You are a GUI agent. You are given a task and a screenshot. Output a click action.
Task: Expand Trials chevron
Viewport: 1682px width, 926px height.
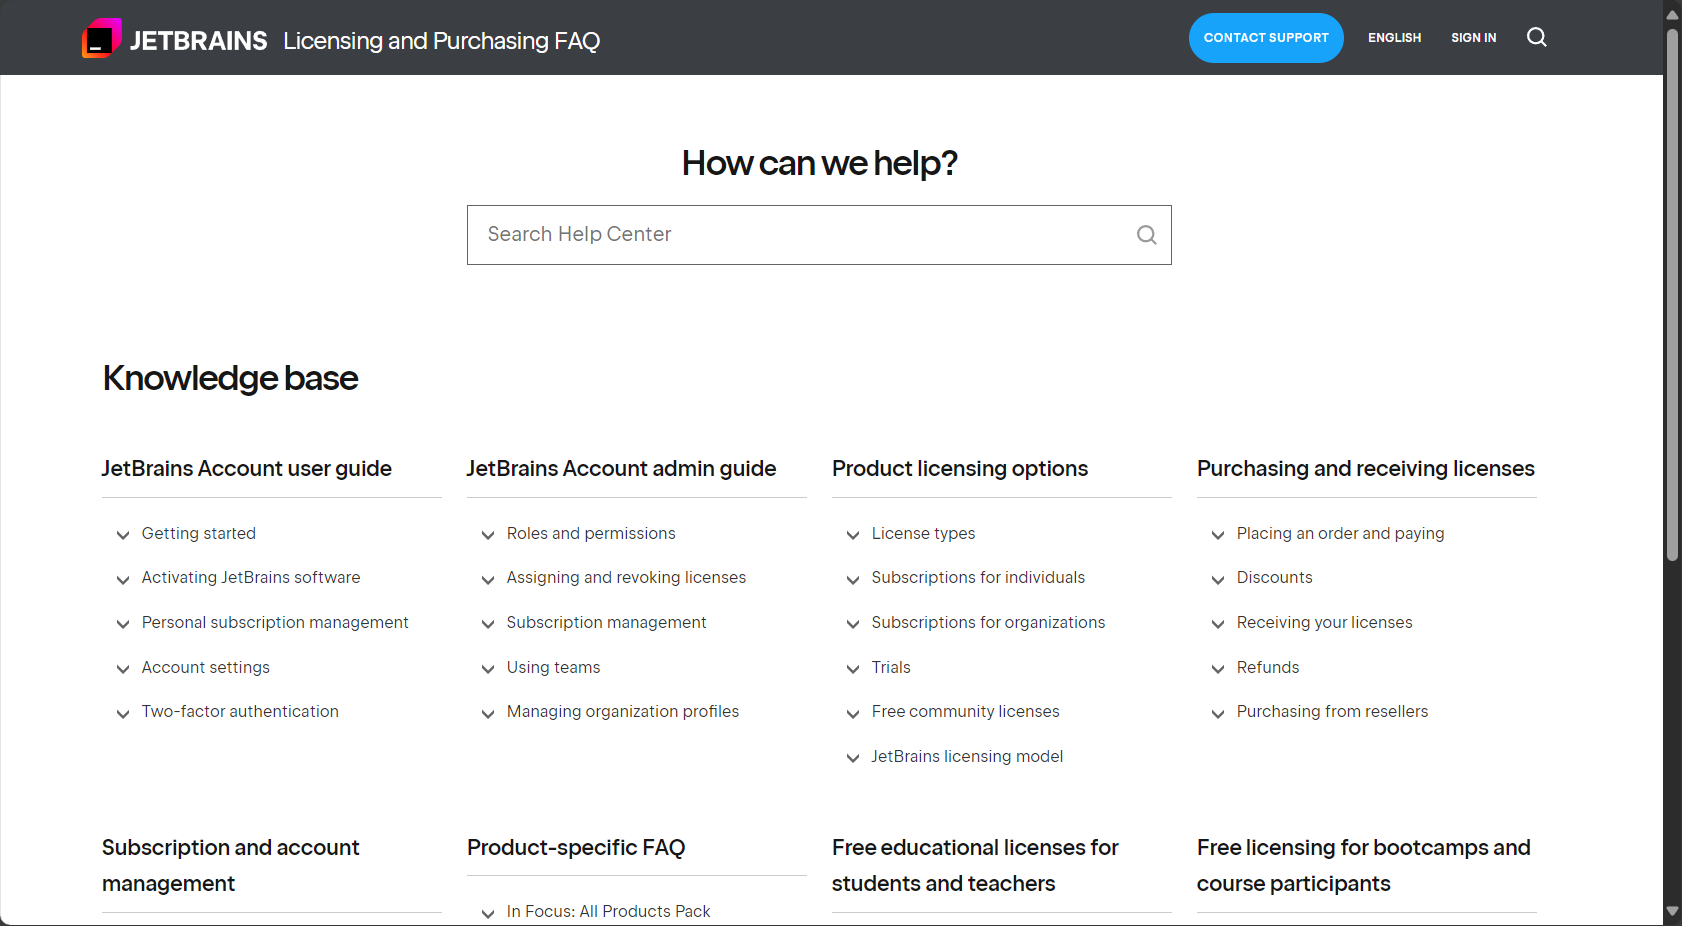coord(853,669)
